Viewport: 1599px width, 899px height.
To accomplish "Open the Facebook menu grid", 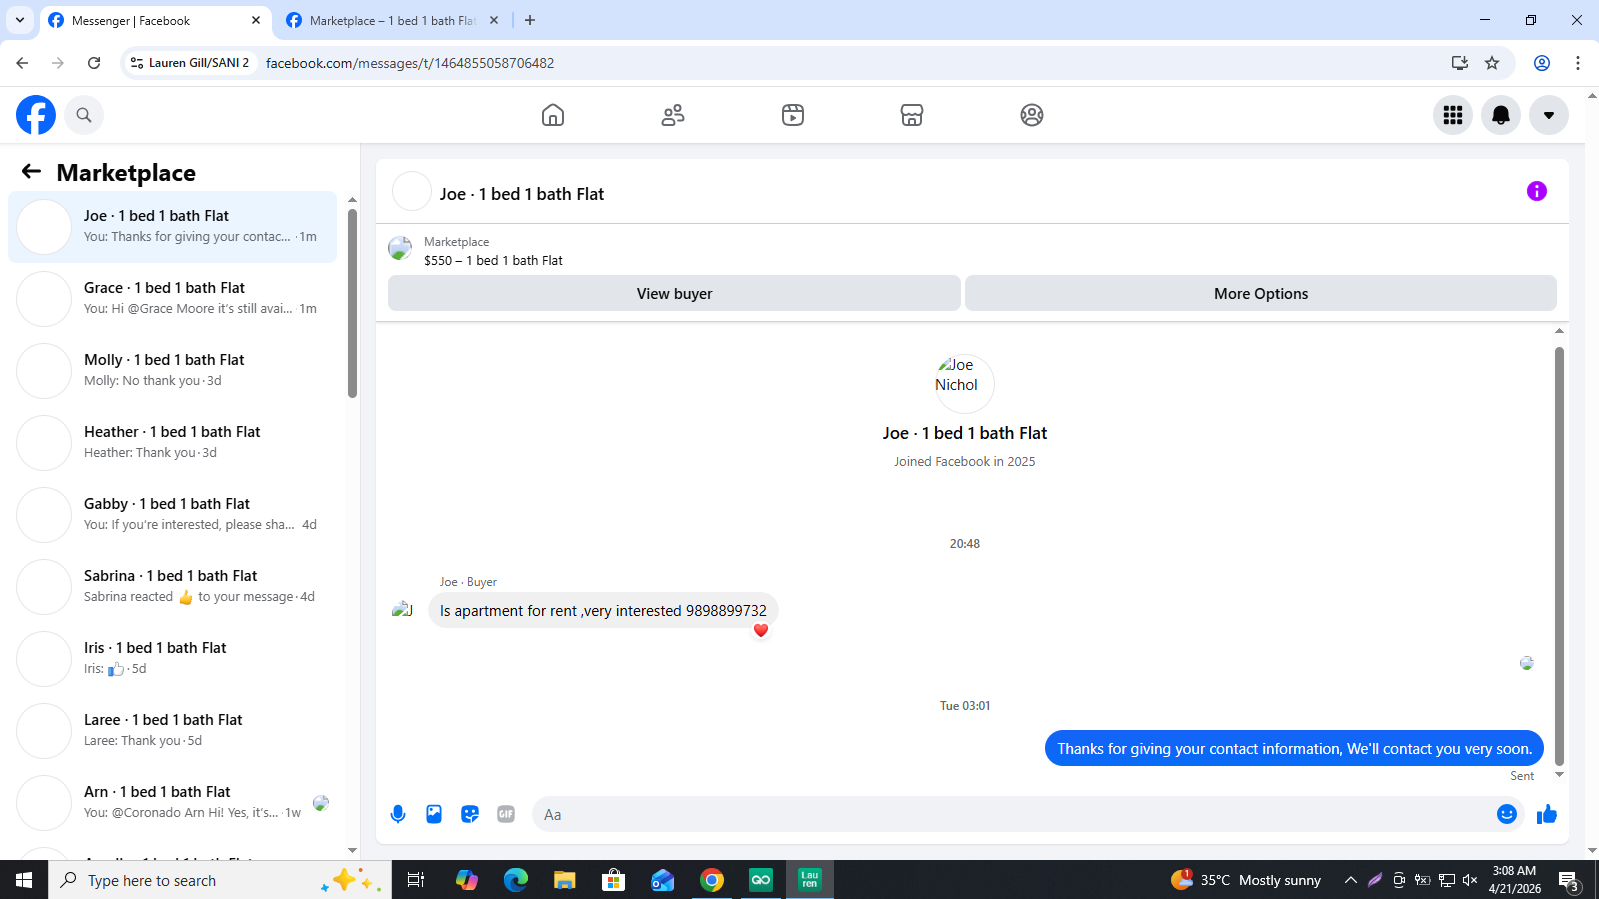I will [1453, 115].
